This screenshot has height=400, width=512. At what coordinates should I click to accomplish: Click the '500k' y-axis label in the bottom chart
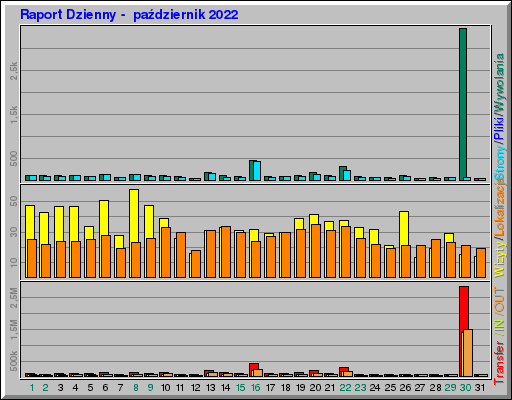[x=13, y=361]
